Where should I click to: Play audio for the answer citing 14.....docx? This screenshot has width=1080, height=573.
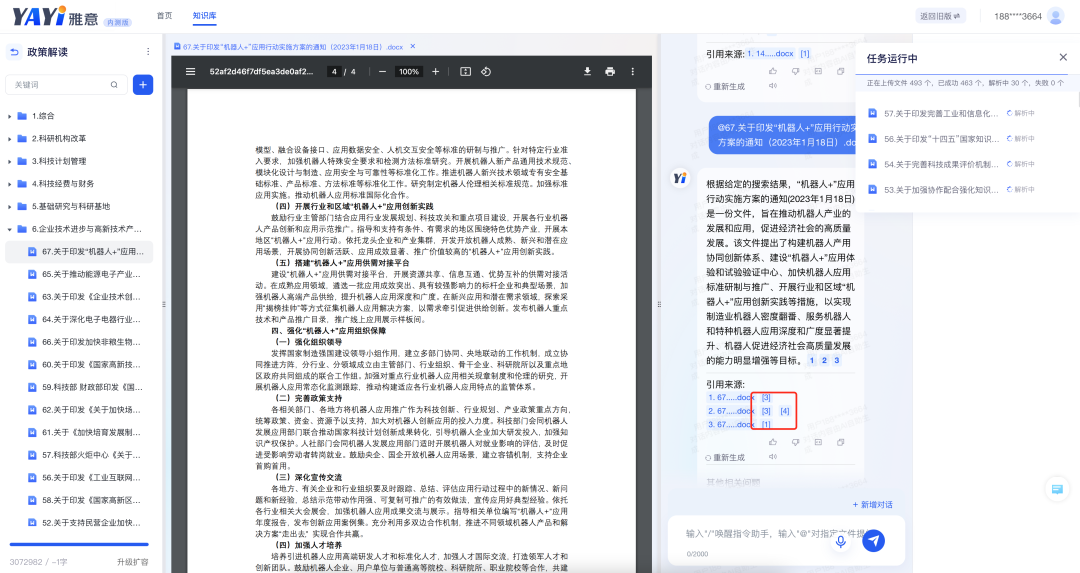(773, 86)
